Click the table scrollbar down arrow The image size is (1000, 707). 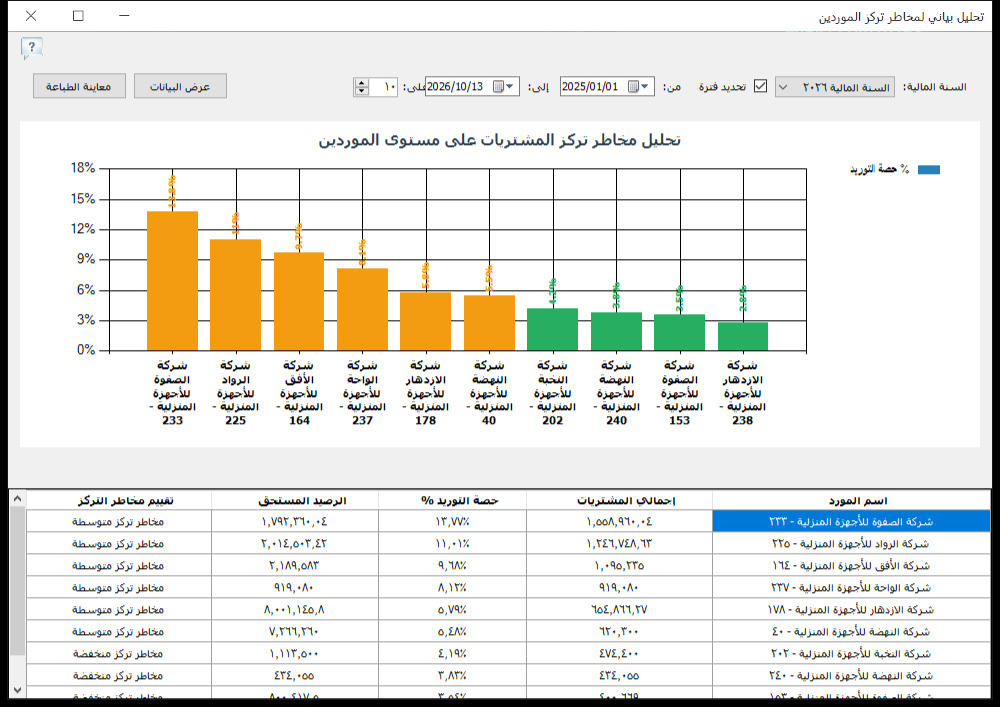tap(17, 690)
